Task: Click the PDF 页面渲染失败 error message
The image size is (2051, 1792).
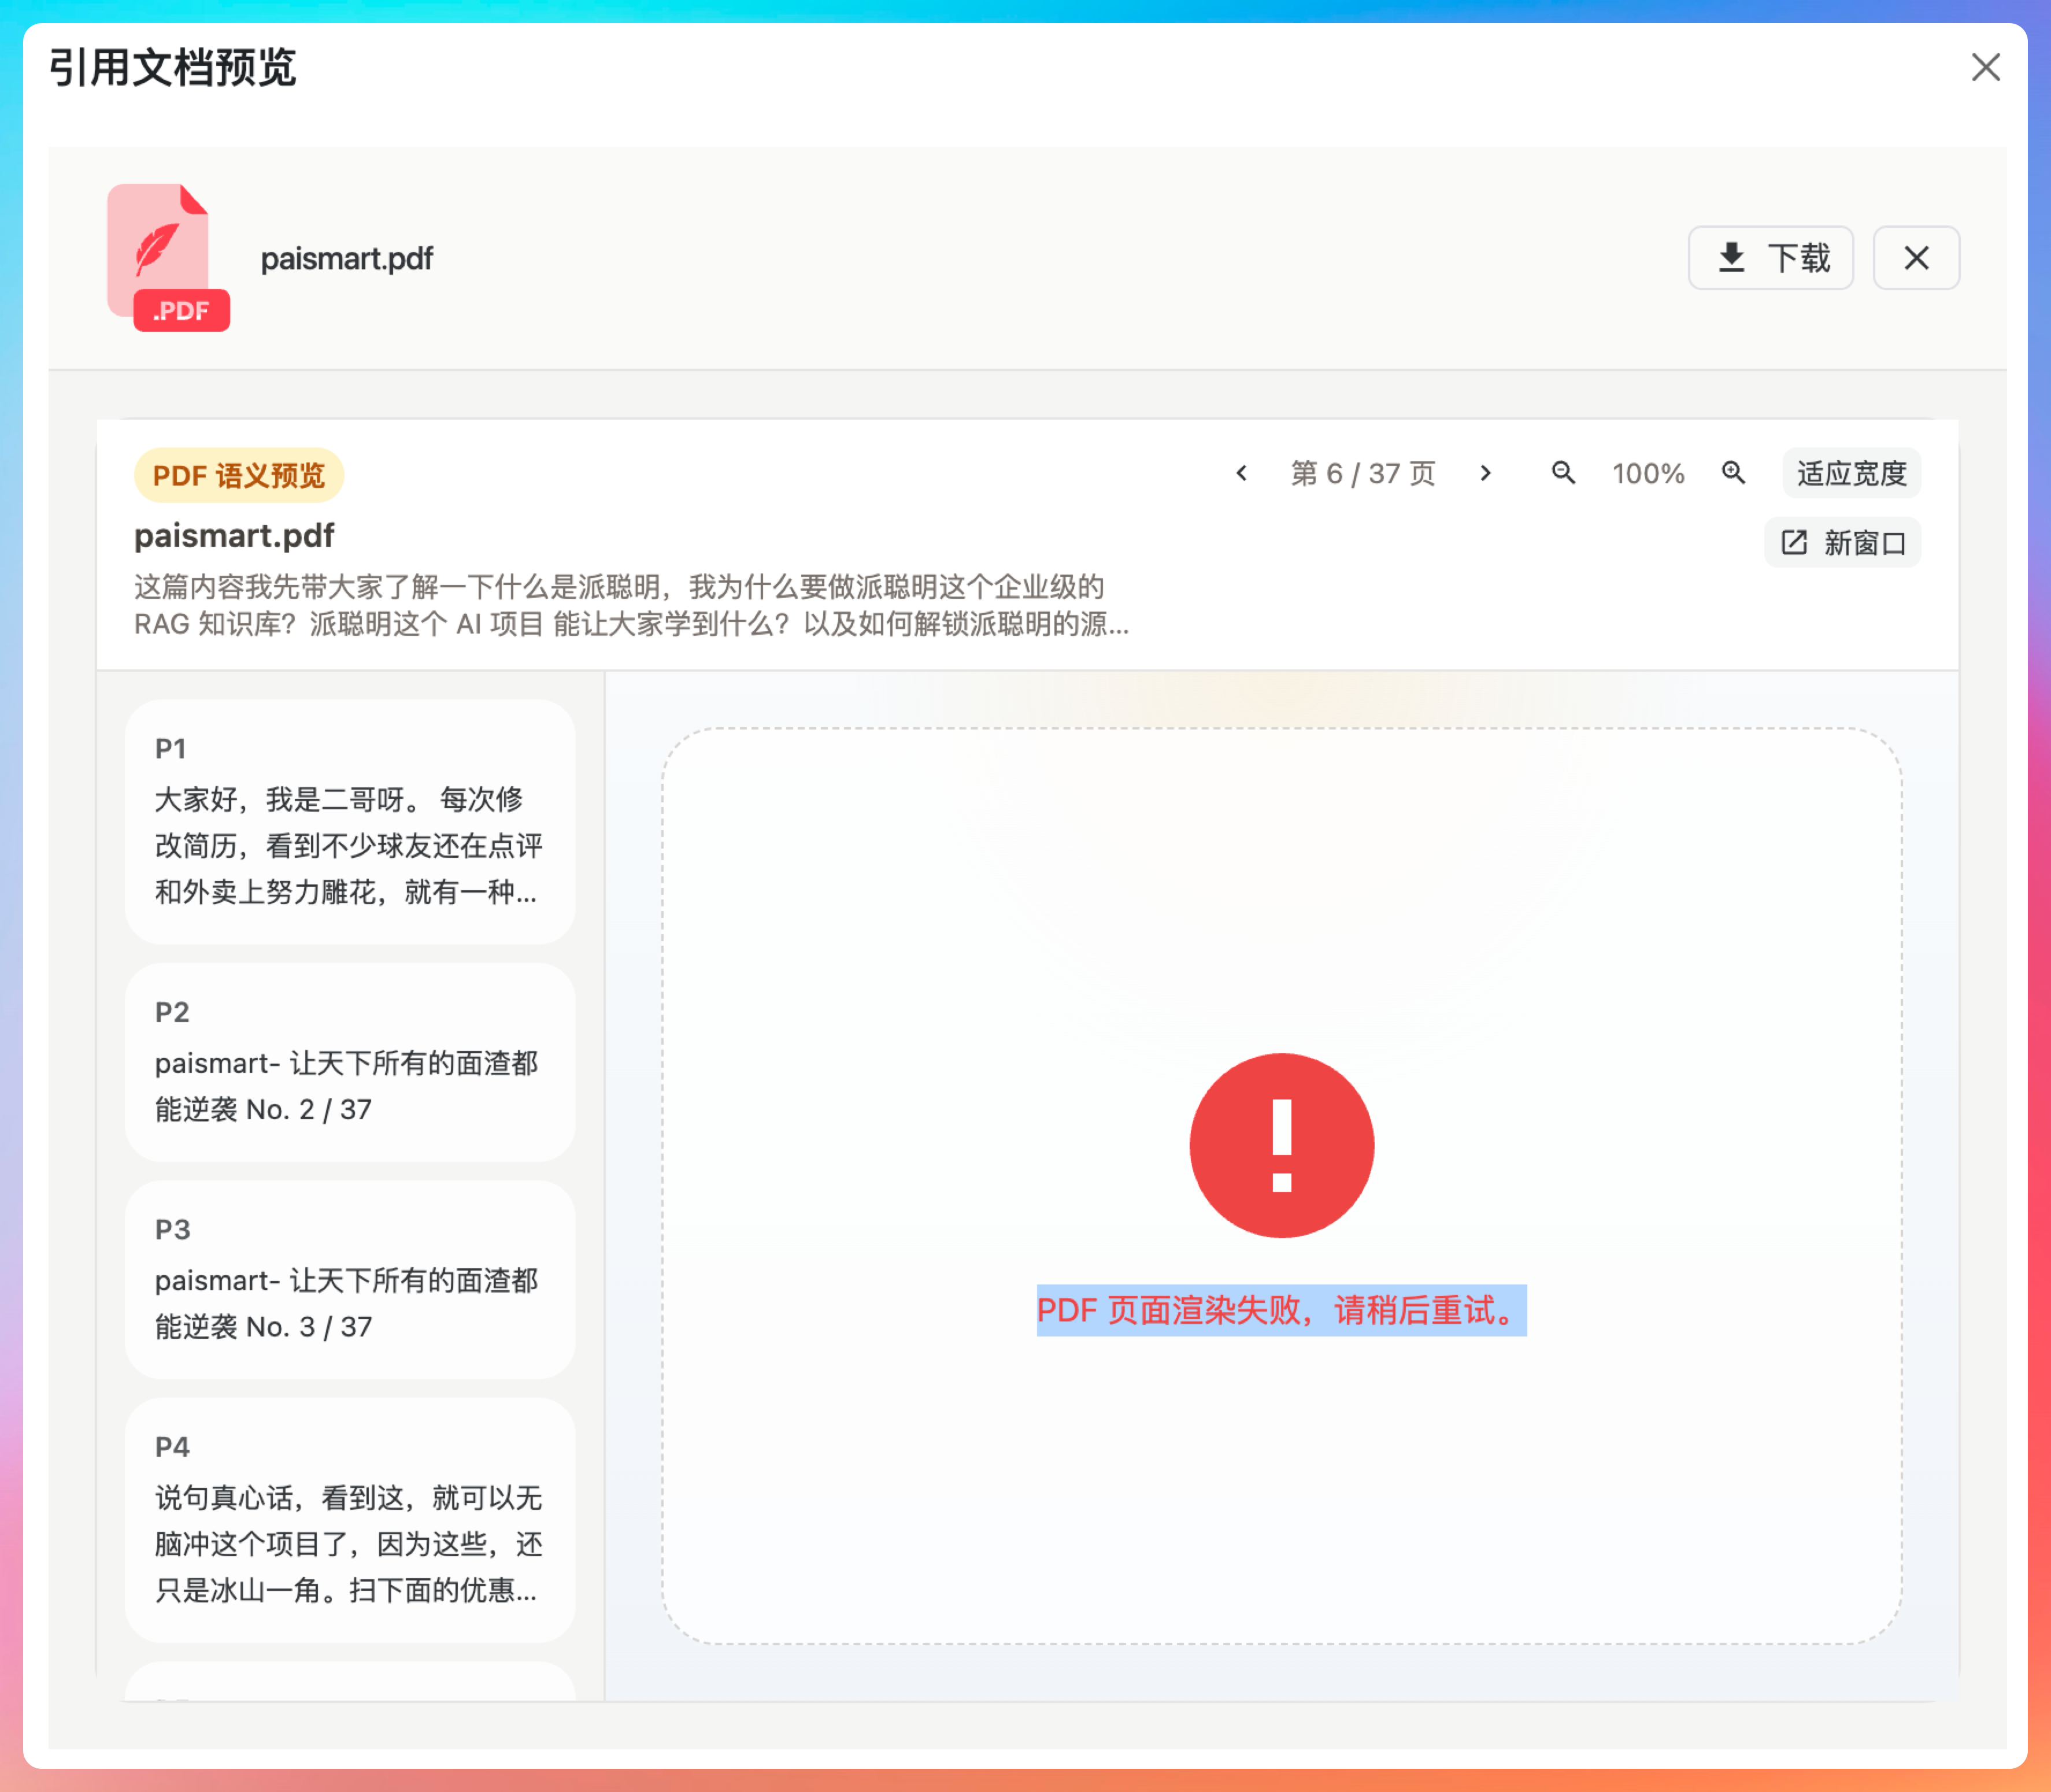Action: (1281, 1310)
